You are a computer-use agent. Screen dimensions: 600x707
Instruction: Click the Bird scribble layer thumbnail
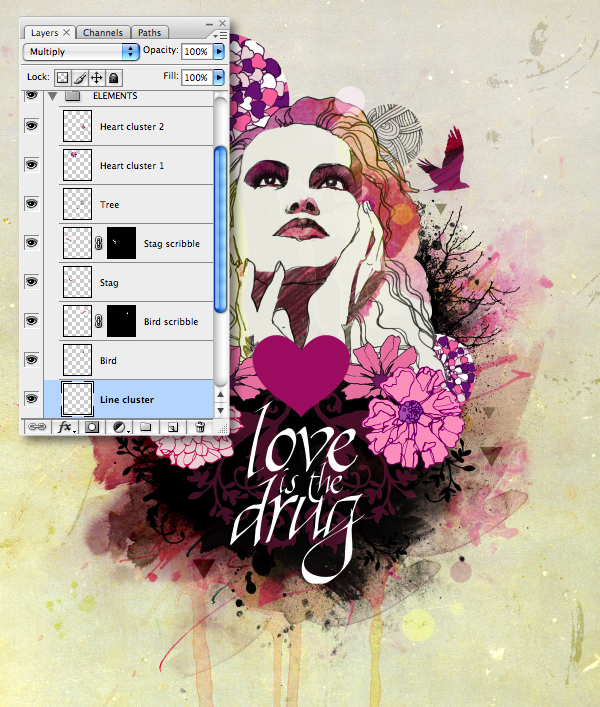pos(77,321)
